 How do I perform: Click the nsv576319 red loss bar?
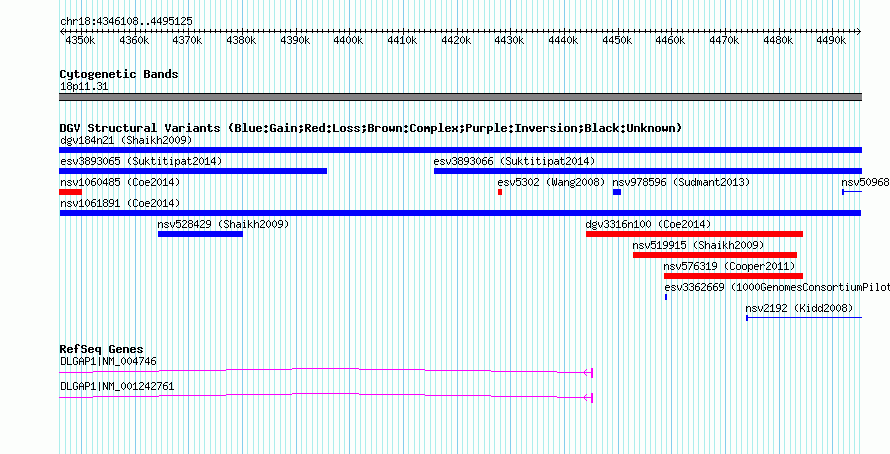[x=733, y=276]
